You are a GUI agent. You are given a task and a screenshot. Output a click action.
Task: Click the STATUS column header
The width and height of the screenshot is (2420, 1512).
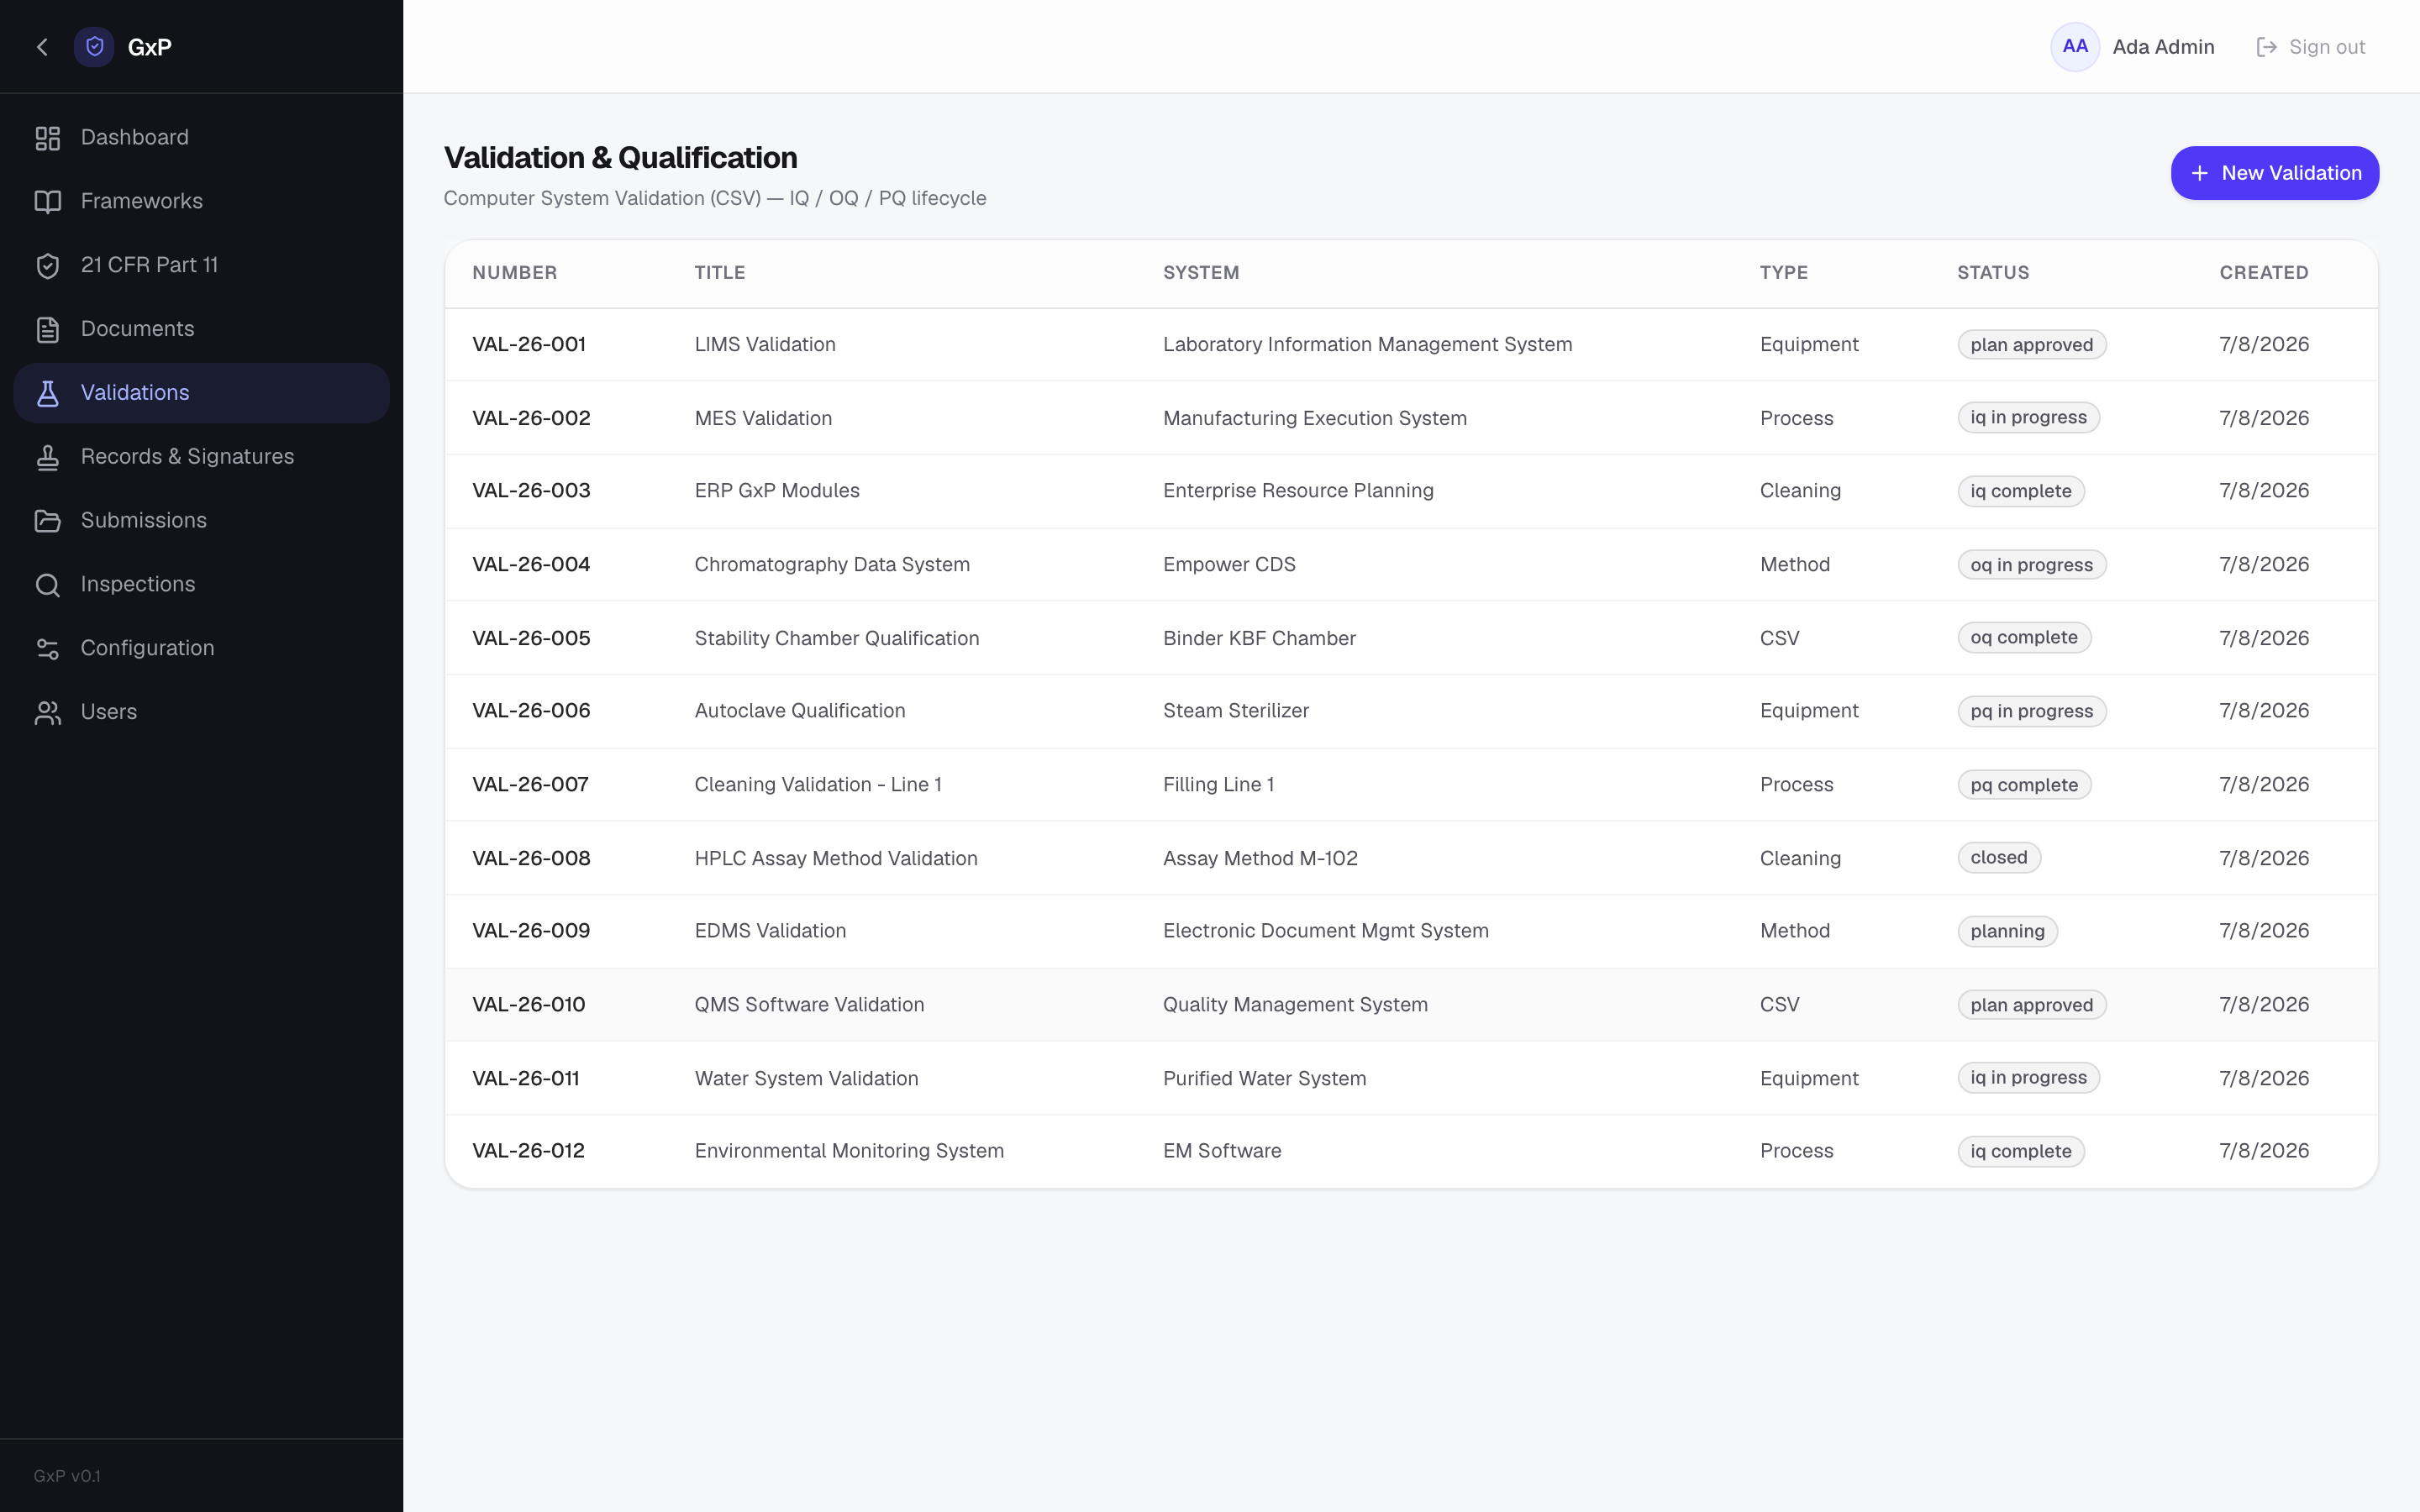point(1993,273)
